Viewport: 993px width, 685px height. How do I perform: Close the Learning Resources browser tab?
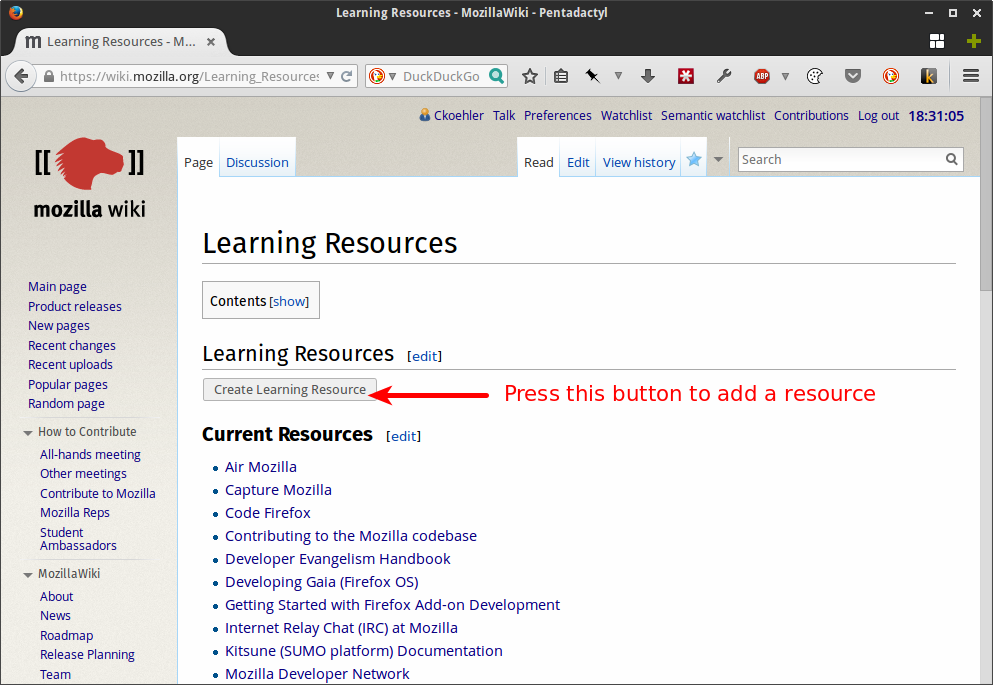click(211, 42)
